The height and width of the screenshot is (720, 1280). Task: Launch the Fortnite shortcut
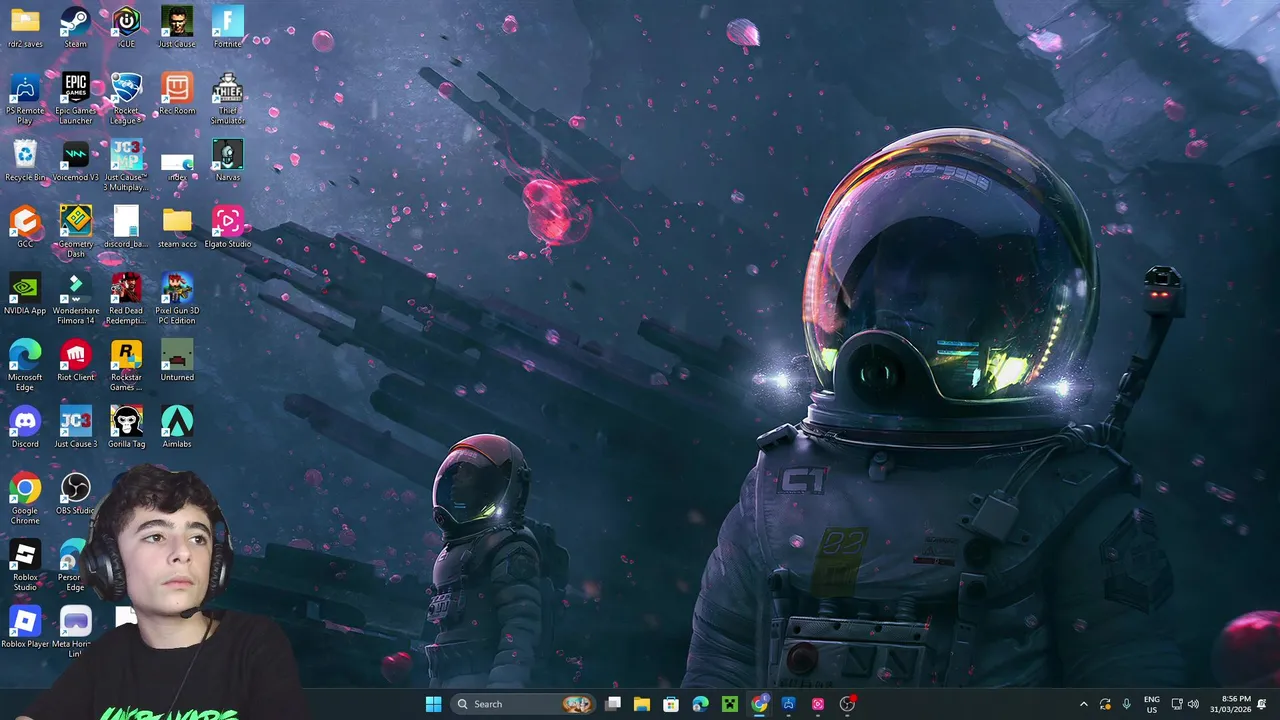coord(228,27)
